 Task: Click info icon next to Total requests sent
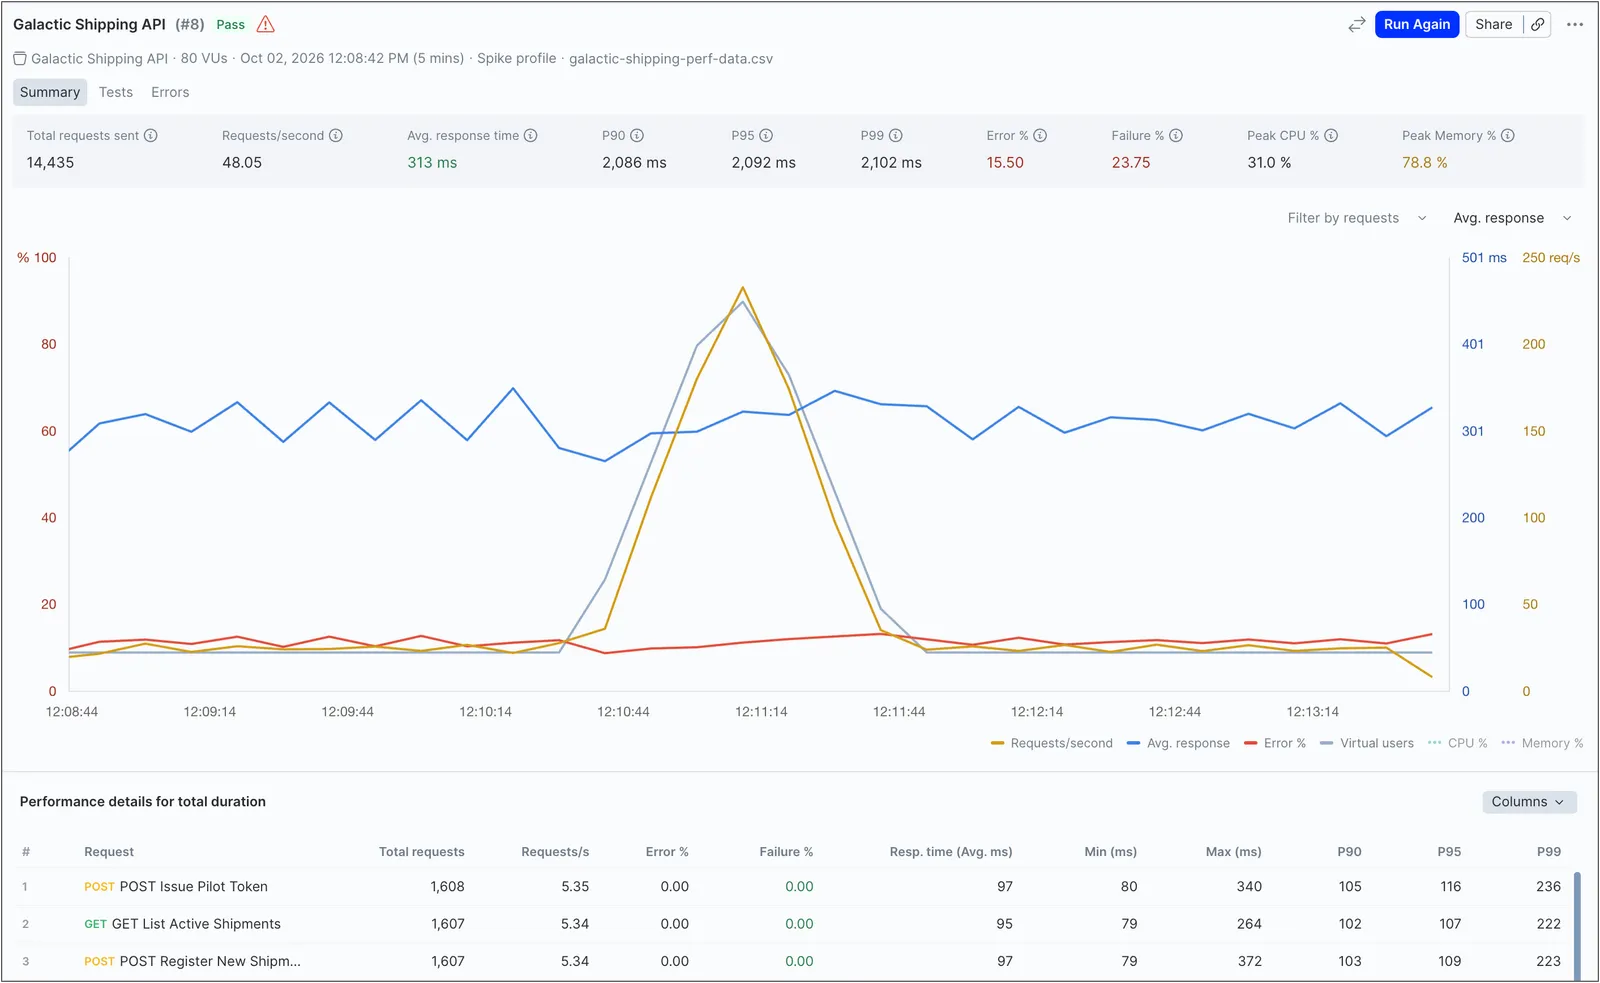click(x=151, y=136)
